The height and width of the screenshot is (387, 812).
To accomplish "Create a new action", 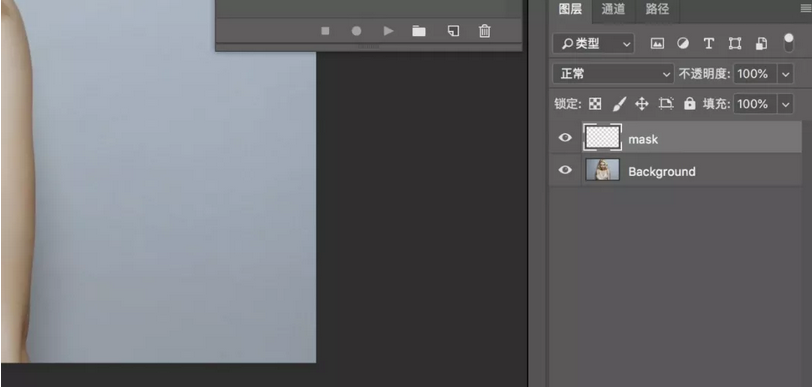I will [453, 31].
